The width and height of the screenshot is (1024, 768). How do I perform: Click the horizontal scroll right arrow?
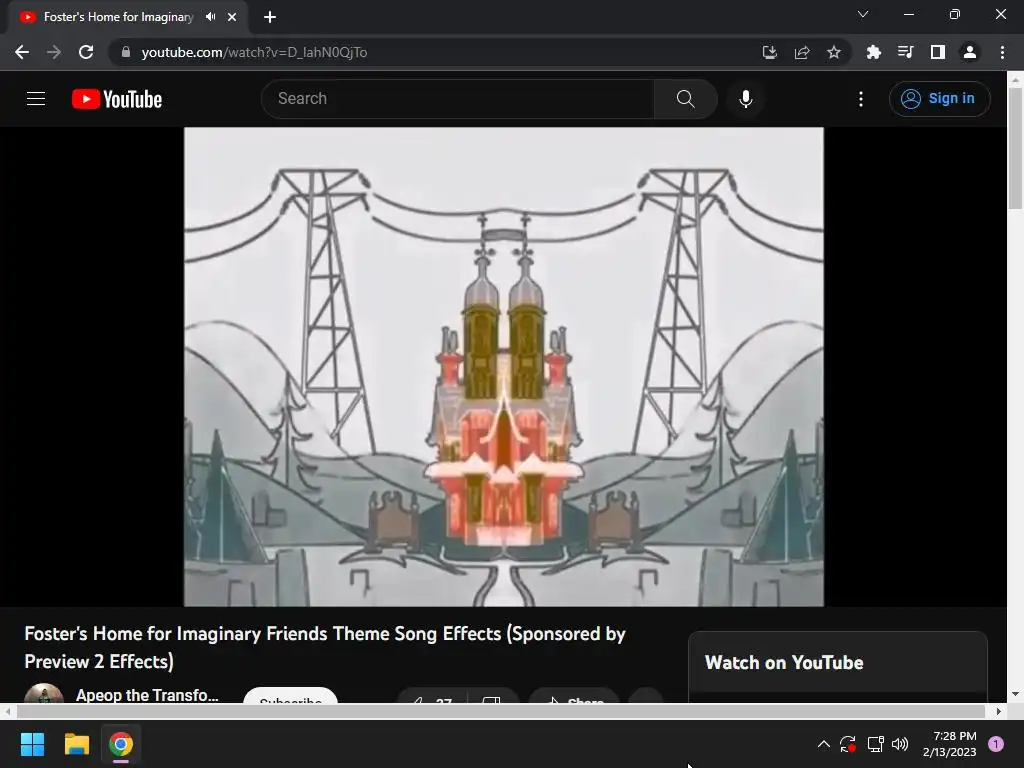(x=999, y=711)
